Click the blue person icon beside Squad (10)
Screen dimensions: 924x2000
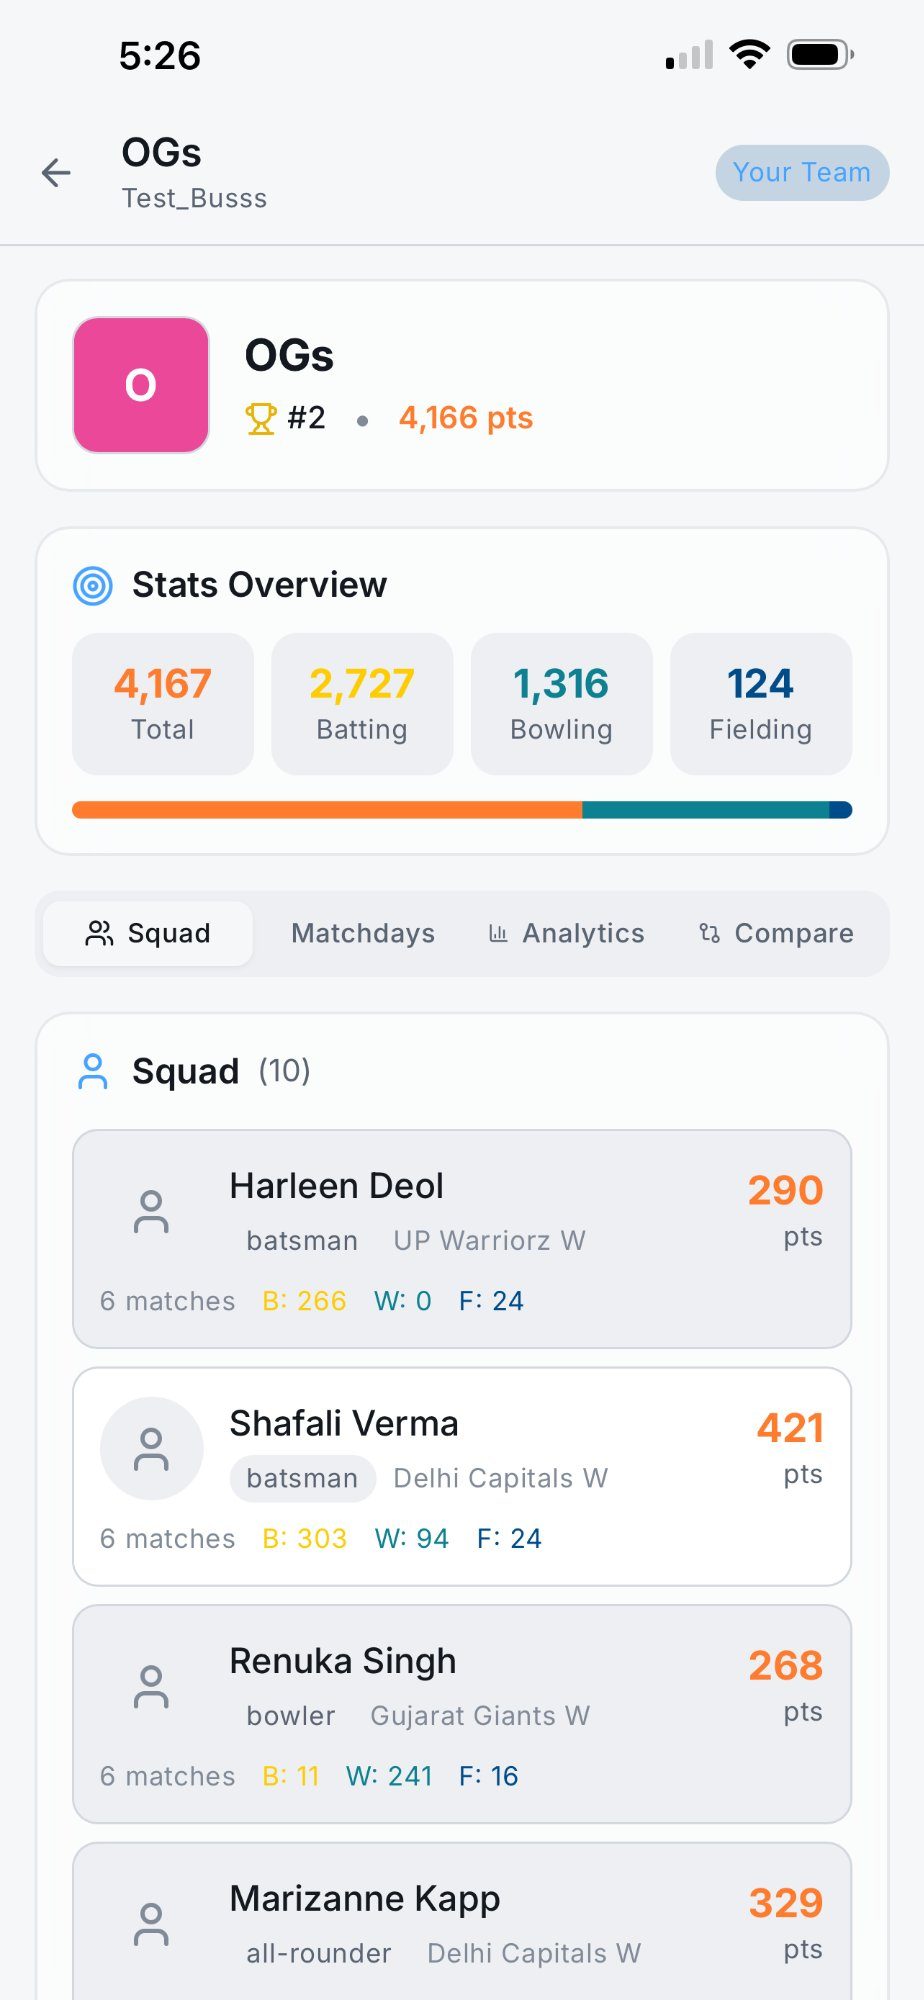tap(94, 1070)
